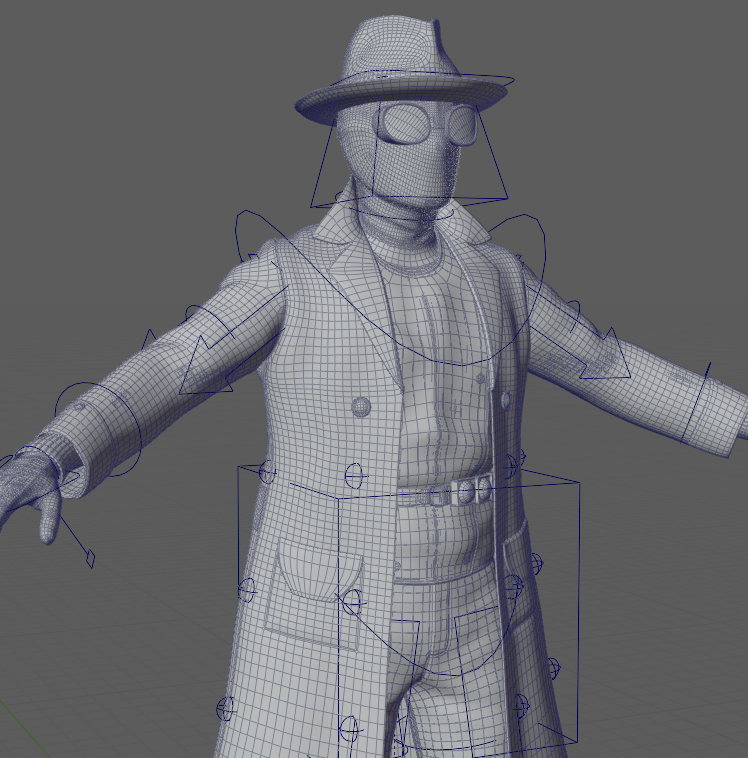Click the large coat button on the chest lapel
The height and width of the screenshot is (758, 748).
[361, 406]
